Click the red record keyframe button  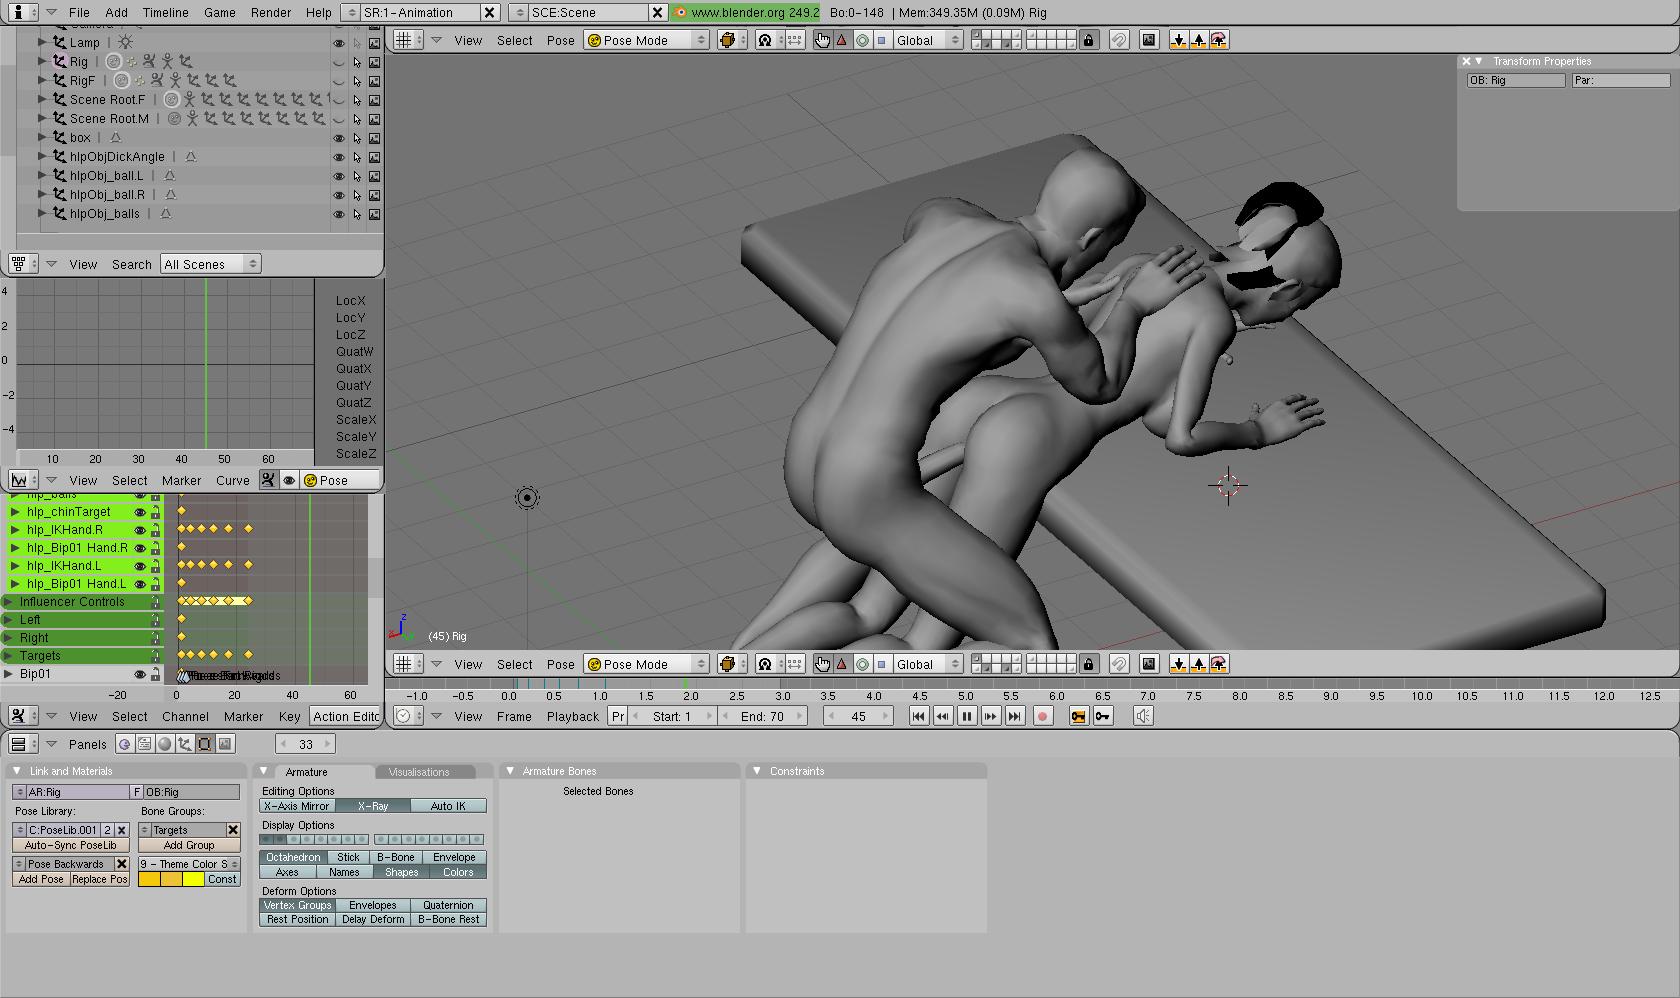[1042, 716]
